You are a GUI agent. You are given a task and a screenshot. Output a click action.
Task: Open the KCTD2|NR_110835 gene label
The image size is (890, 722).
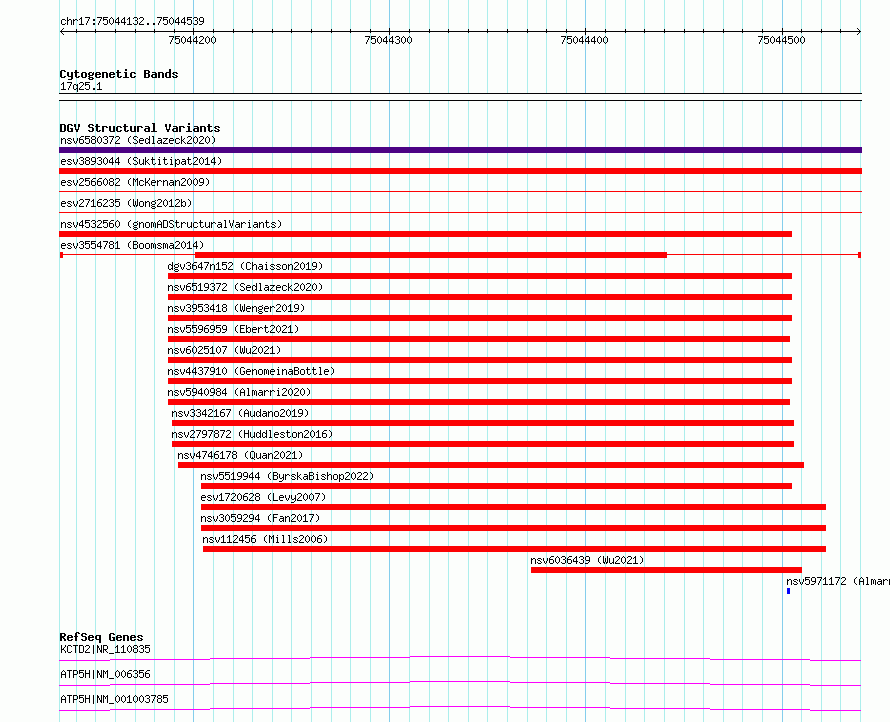105,650
